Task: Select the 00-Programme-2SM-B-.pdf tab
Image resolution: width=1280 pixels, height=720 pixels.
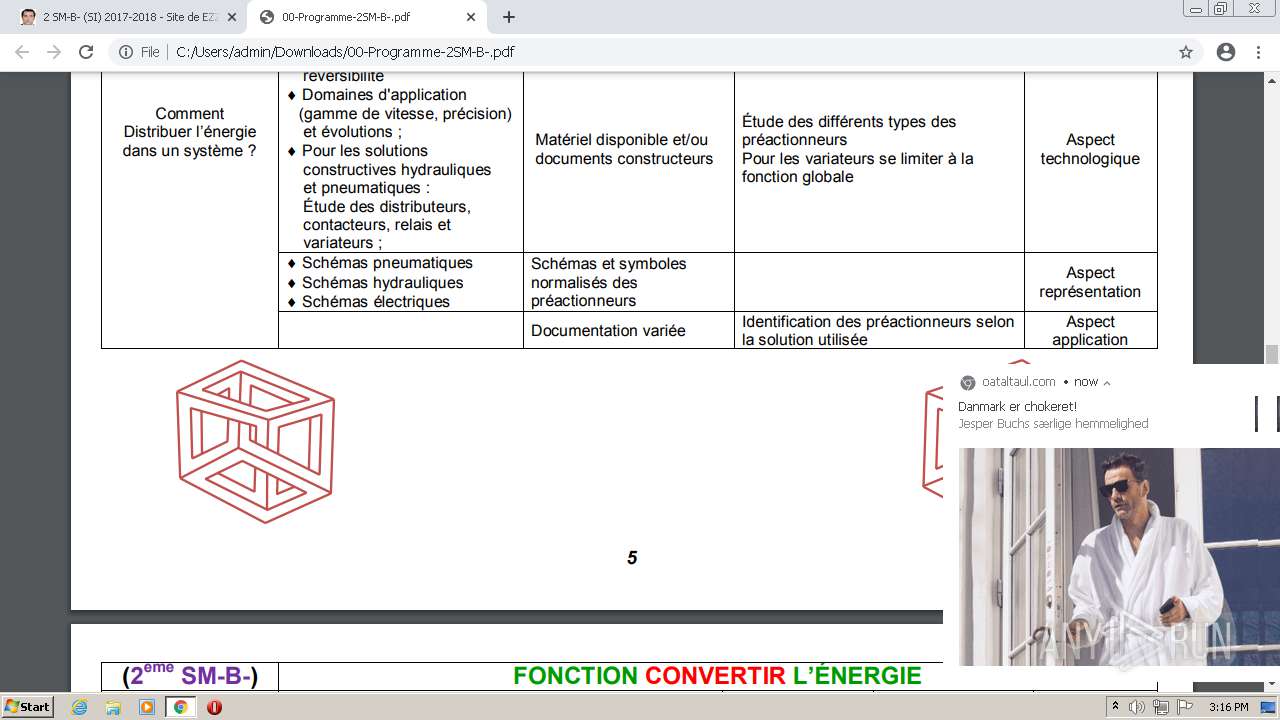Action: tap(366, 17)
